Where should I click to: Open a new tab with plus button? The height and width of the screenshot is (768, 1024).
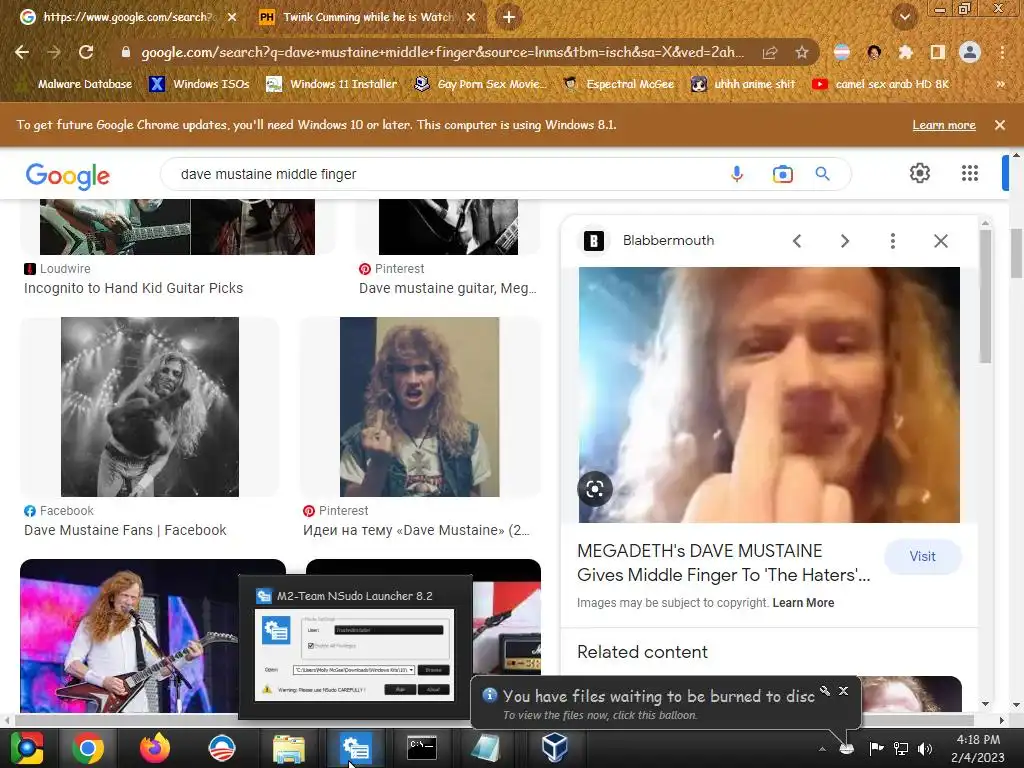coord(509,17)
